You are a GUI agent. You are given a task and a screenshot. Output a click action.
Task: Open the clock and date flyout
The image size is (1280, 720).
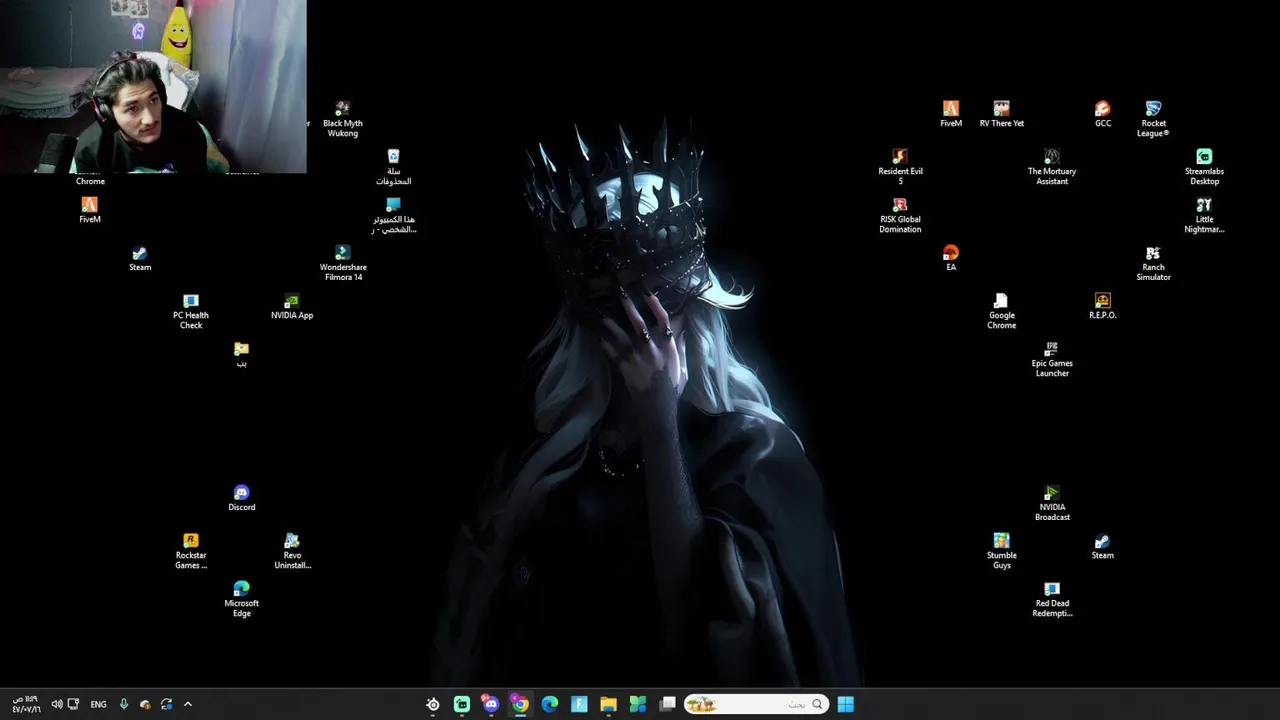pos(27,704)
